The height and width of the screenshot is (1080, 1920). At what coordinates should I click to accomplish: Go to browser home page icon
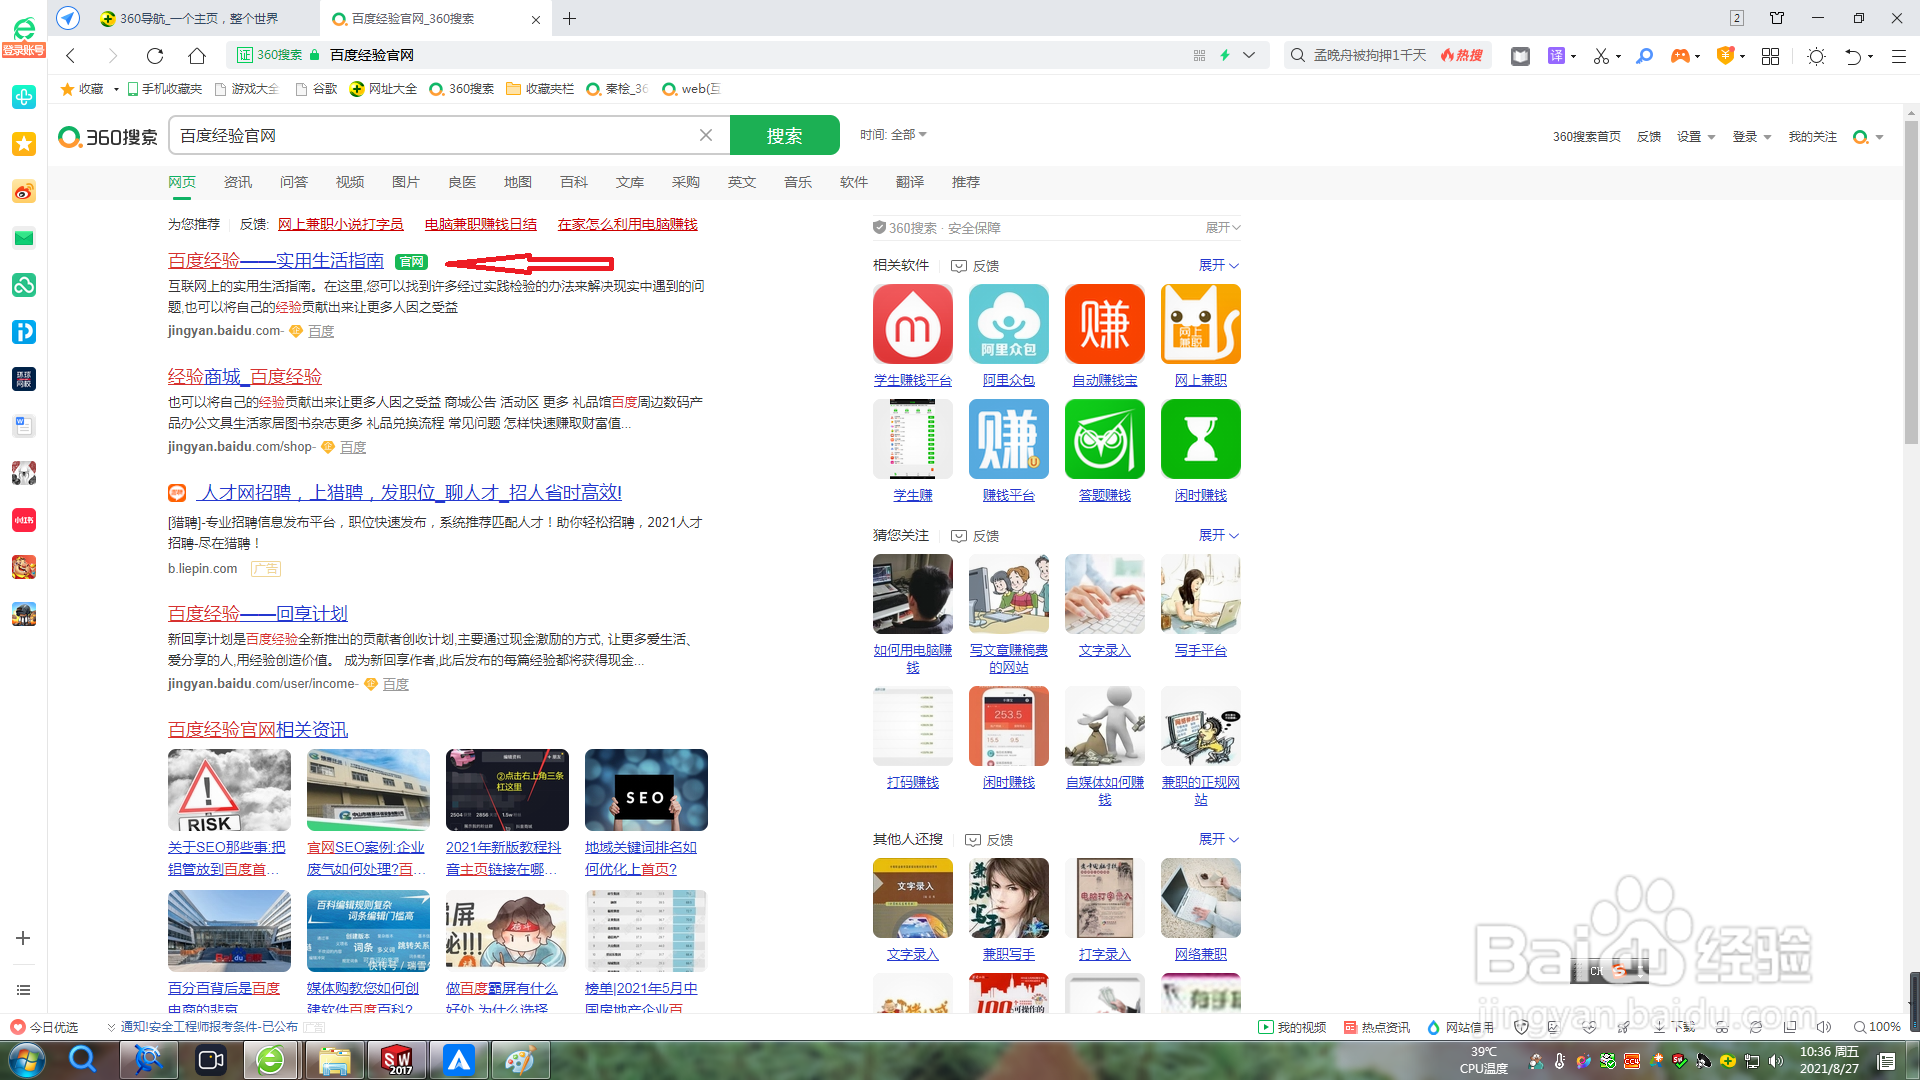click(x=197, y=56)
